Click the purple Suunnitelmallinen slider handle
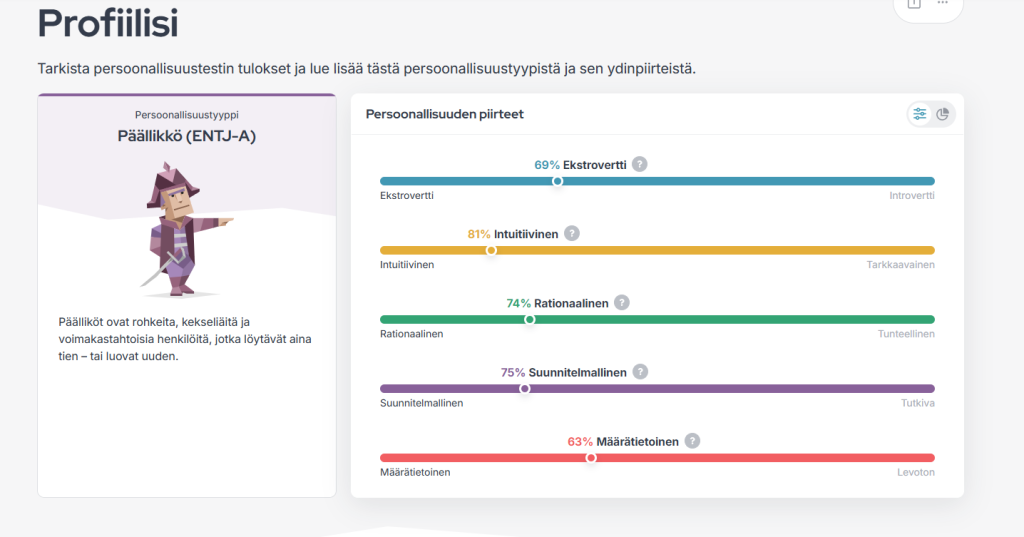1024x537 pixels. (x=524, y=388)
